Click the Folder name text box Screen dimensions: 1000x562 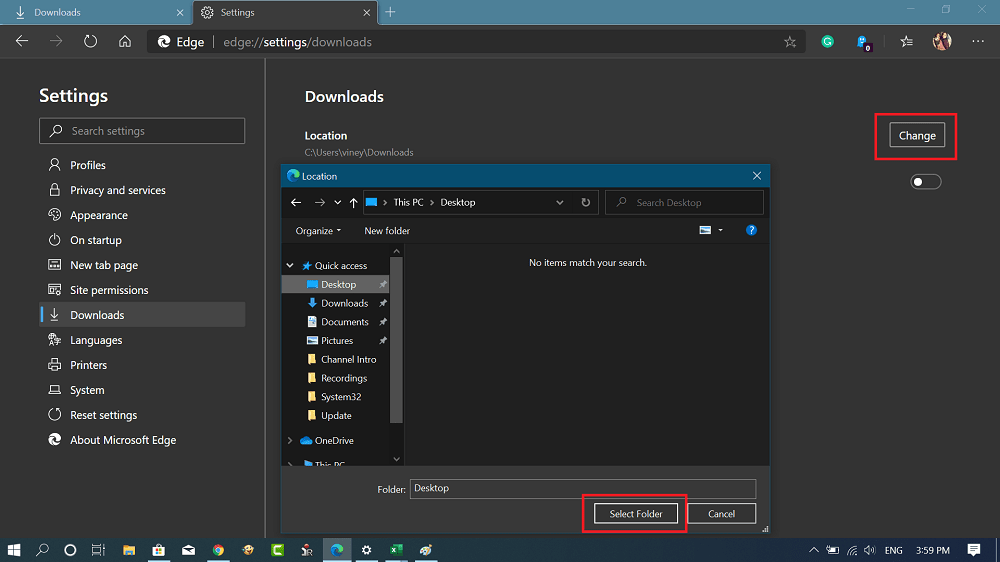pos(583,489)
